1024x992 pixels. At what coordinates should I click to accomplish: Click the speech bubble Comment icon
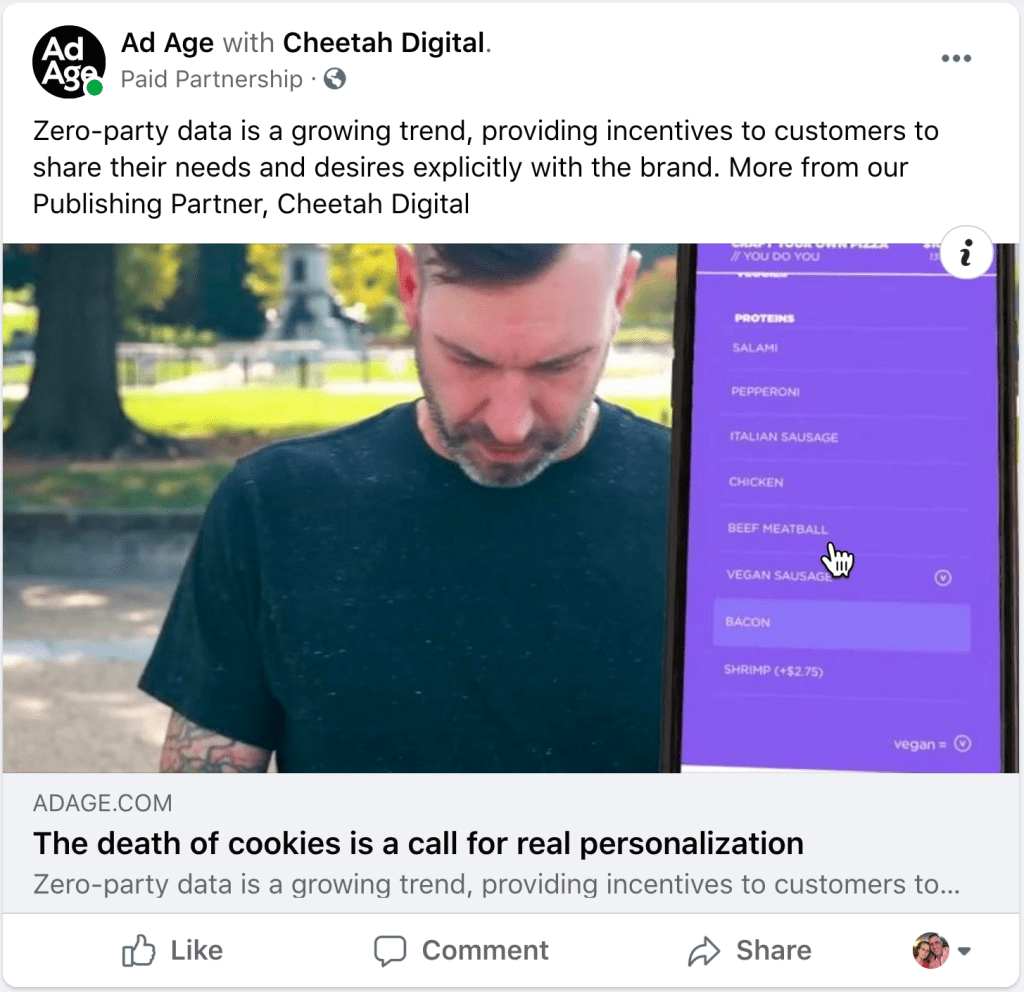pyautogui.click(x=390, y=951)
